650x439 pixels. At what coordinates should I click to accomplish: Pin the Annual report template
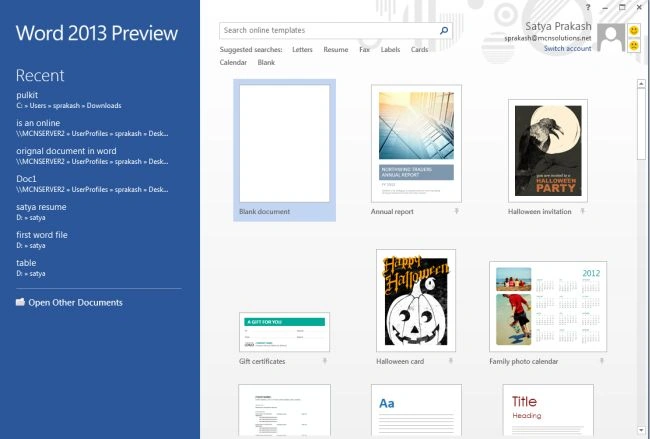click(x=456, y=211)
